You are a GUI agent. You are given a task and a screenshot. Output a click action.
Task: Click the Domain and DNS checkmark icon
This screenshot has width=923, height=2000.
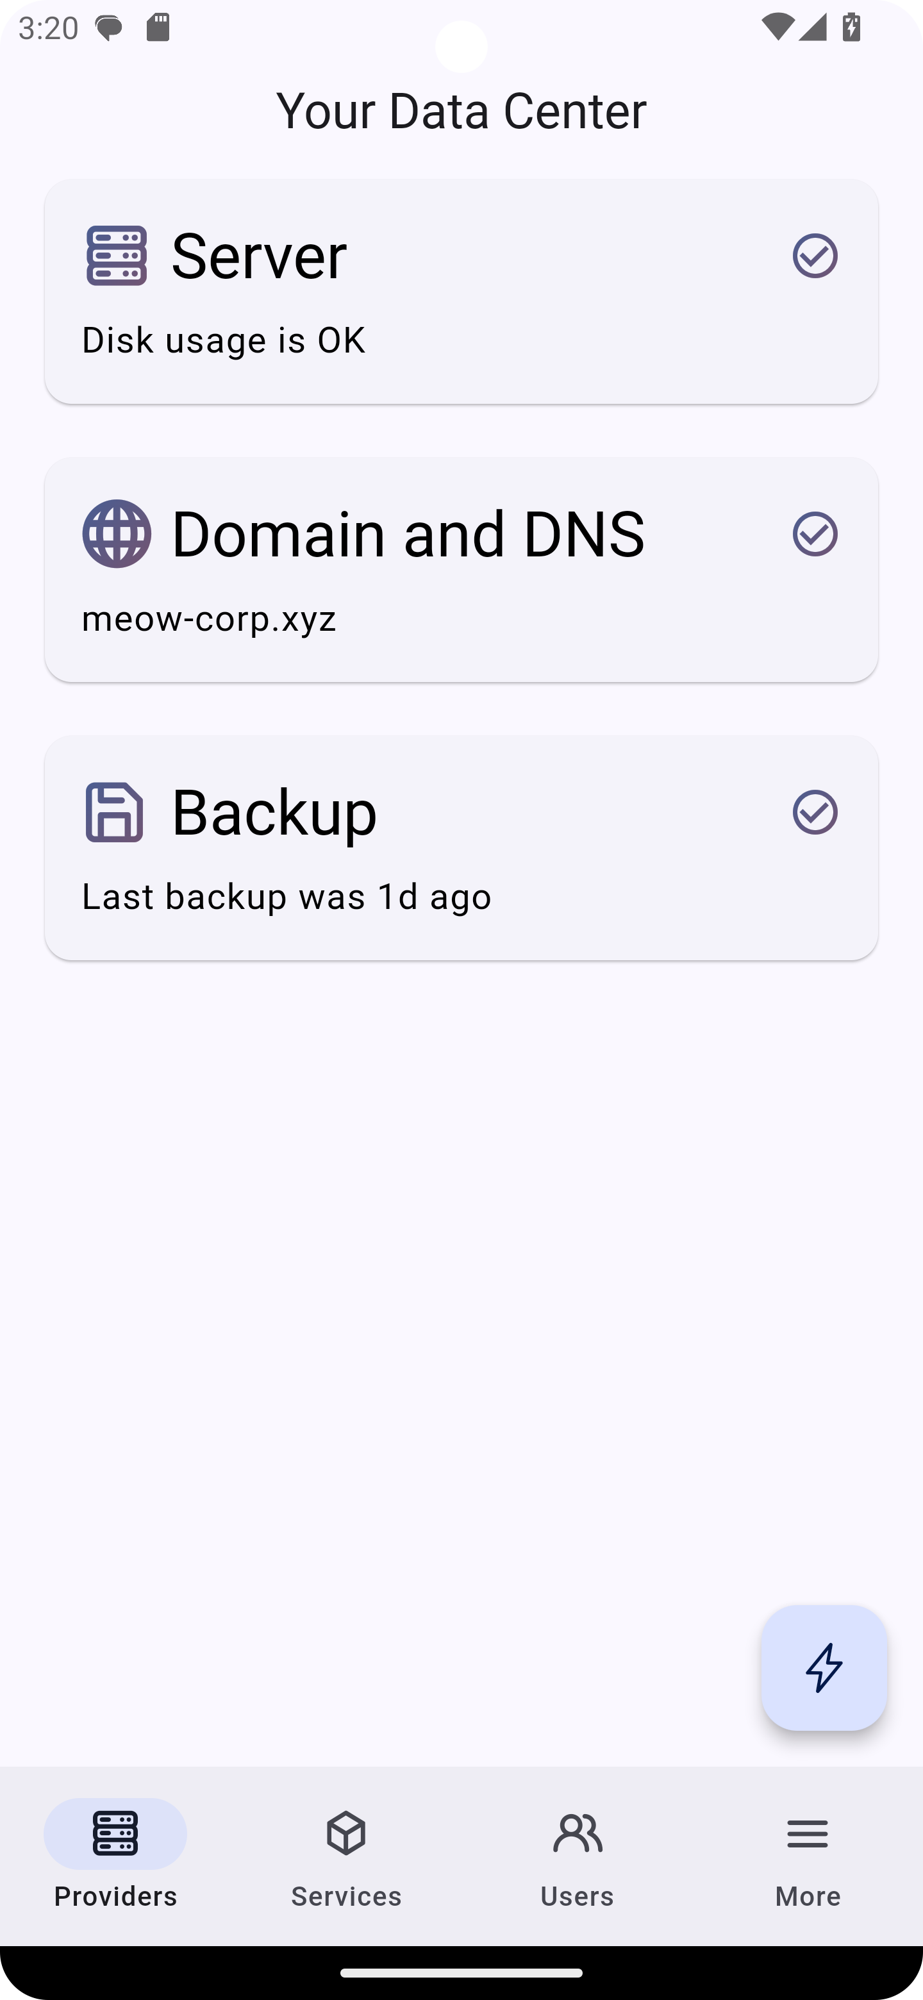coord(815,534)
